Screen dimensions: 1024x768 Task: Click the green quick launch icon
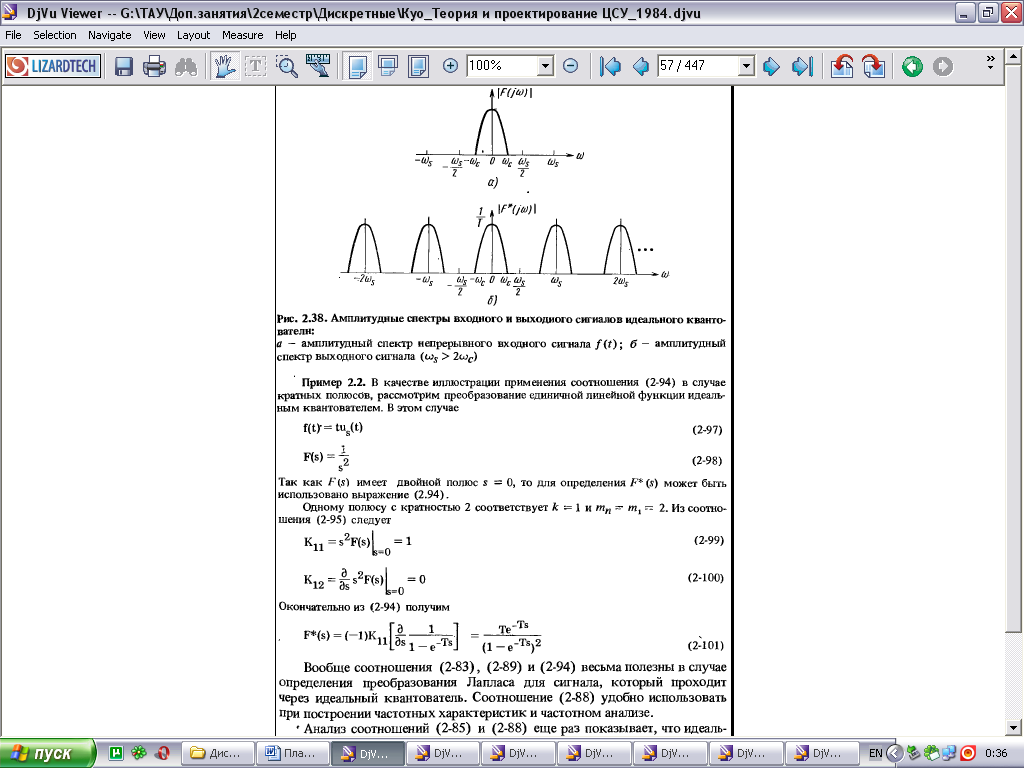click(116, 753)
